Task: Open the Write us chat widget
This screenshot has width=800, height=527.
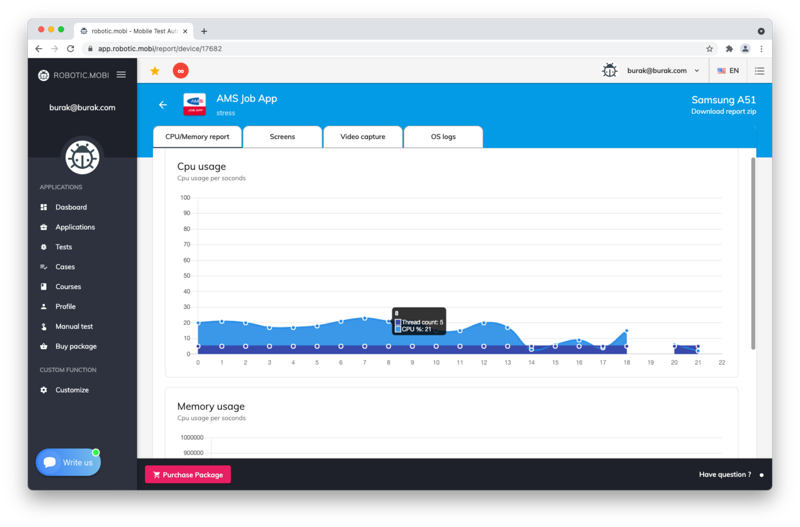Action: pos(68,463)
